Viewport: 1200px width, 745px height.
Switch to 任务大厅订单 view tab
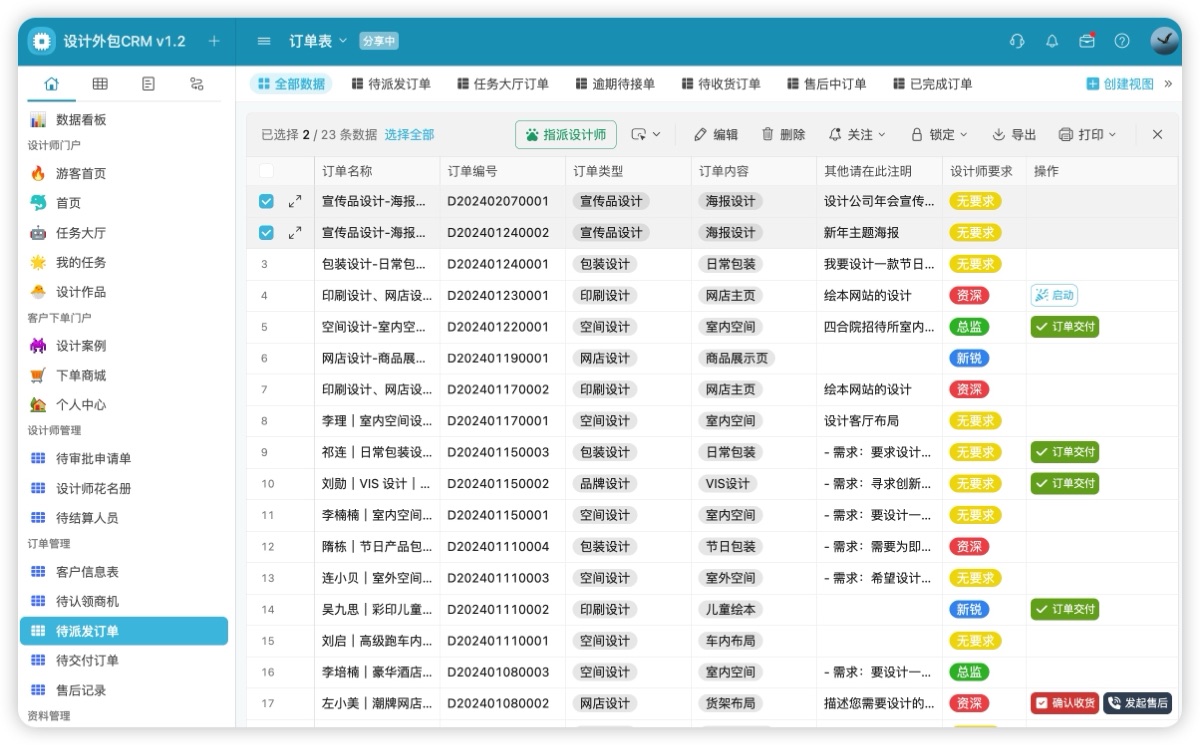point(503,84)
